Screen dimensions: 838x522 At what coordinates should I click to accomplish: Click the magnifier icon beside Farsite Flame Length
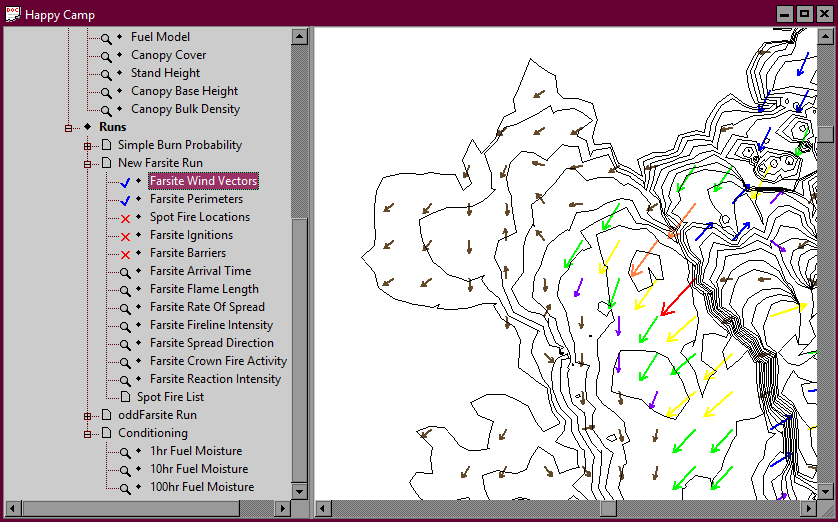coord(125,291)
